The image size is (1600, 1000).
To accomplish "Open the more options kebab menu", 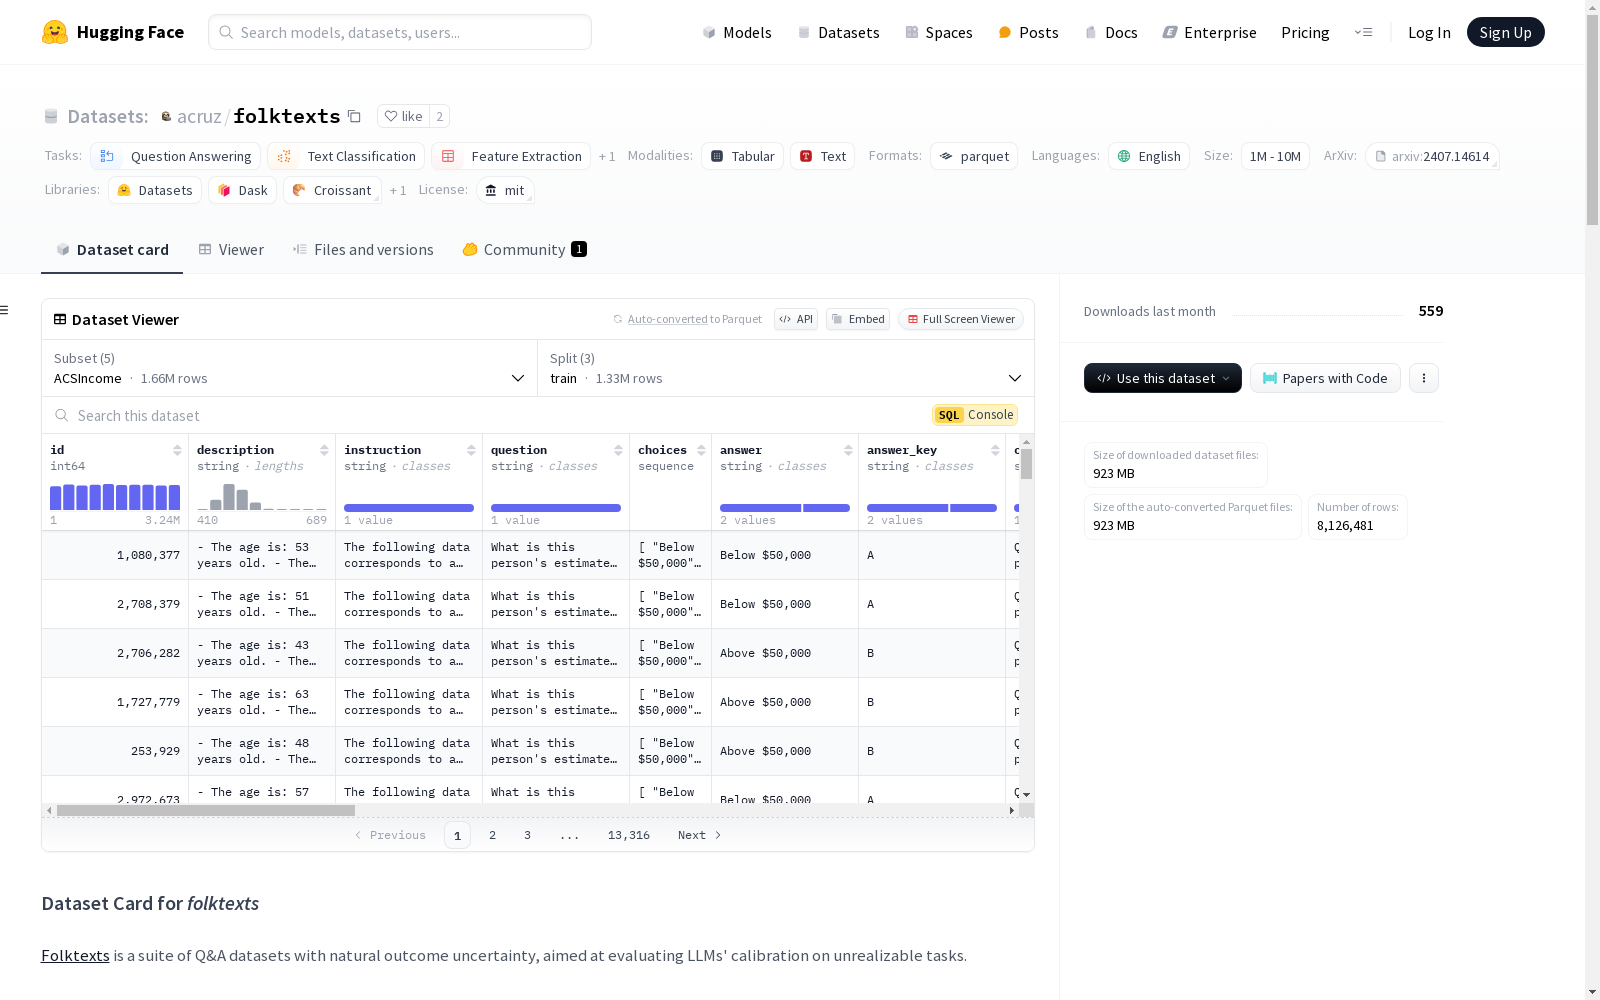I will tap(1424, 378).
